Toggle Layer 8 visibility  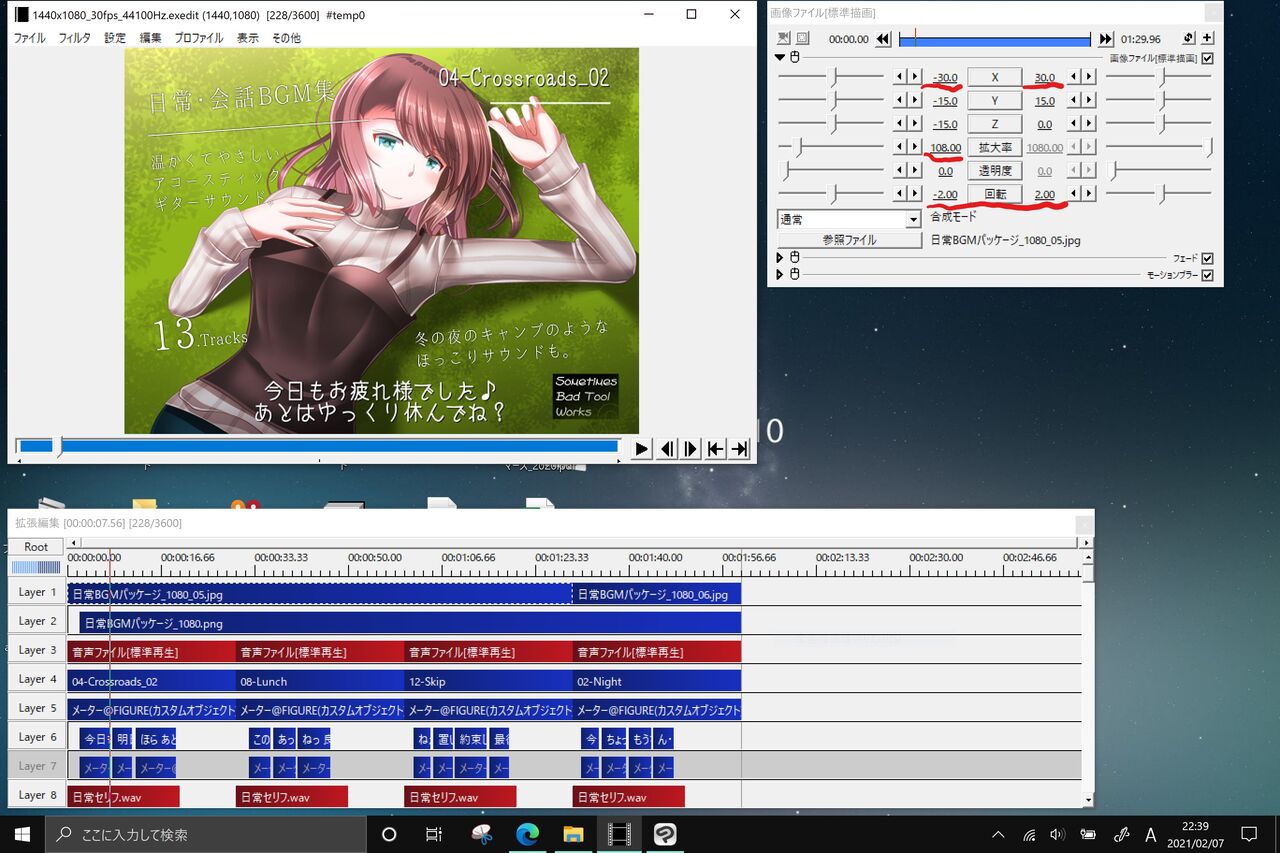tap(36, 795)
